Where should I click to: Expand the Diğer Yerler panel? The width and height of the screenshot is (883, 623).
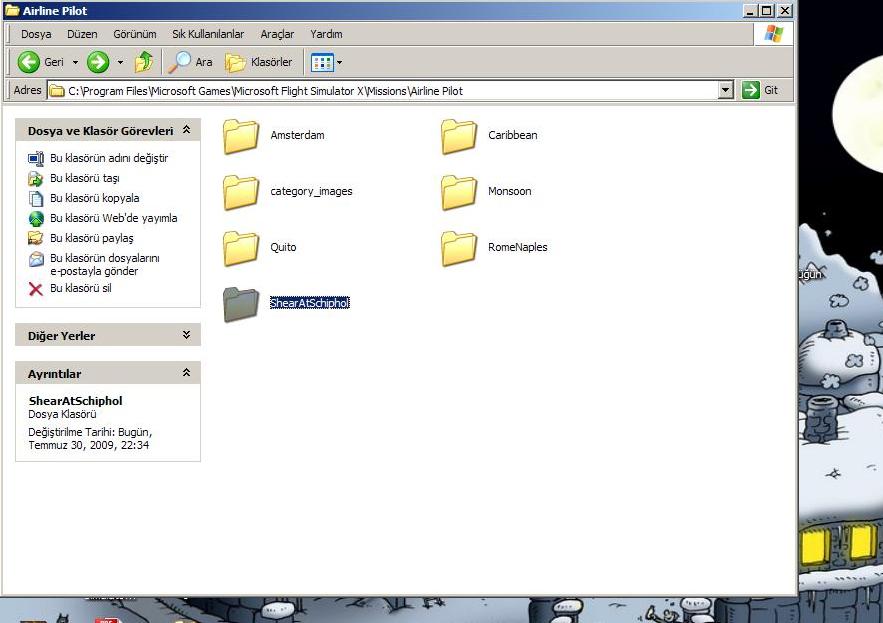pos(186,335)
